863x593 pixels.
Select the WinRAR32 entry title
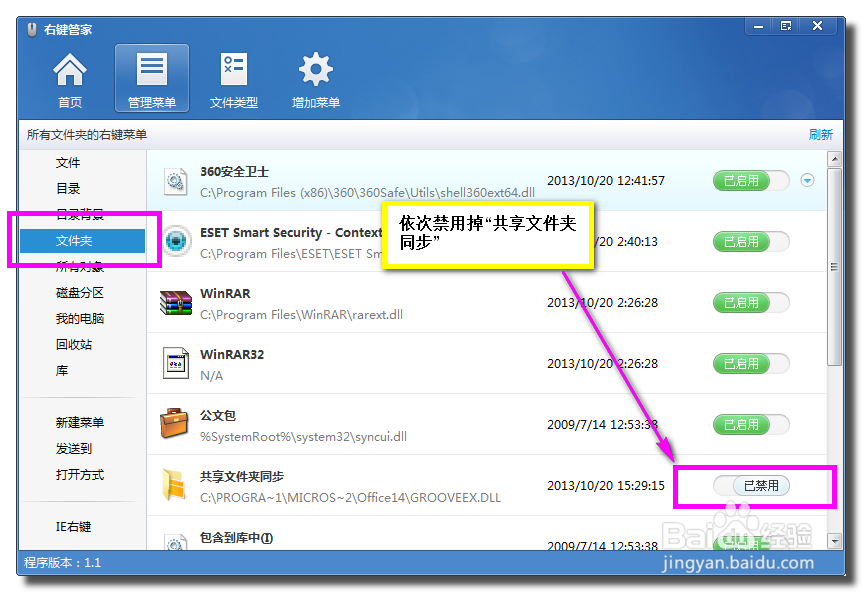[232, 354]
